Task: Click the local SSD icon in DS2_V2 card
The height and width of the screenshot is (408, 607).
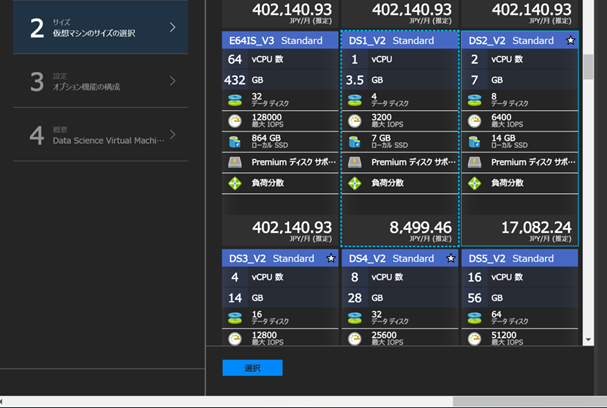Action: pos(474,142)
